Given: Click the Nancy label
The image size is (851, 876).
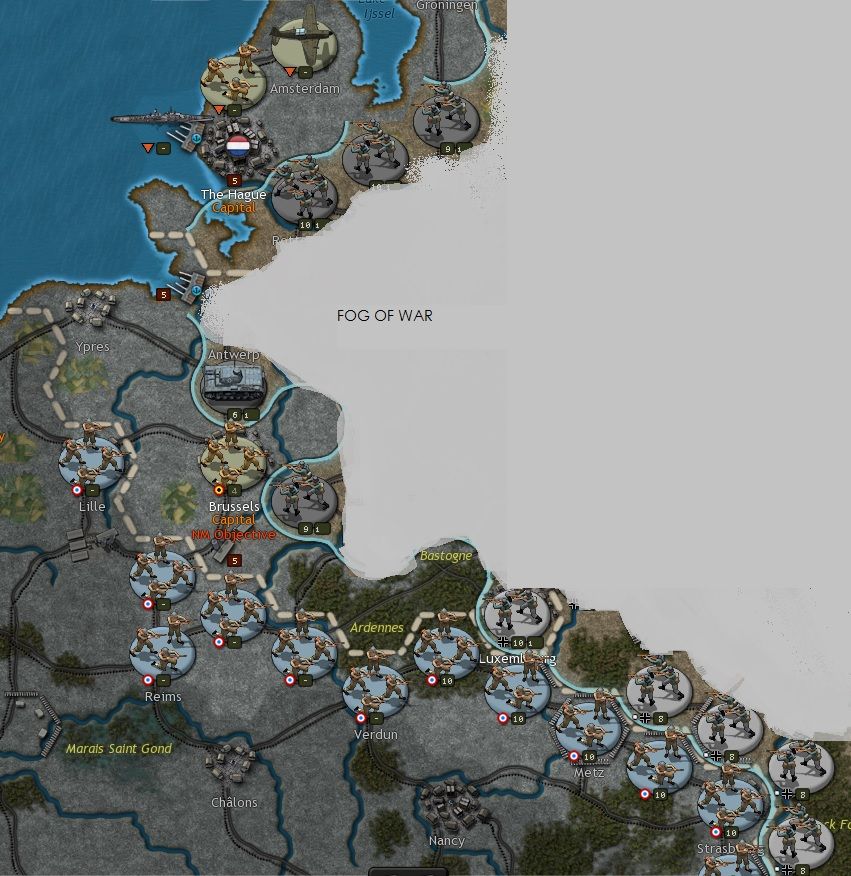Looking at the screenshot, I should coord(446,840).
